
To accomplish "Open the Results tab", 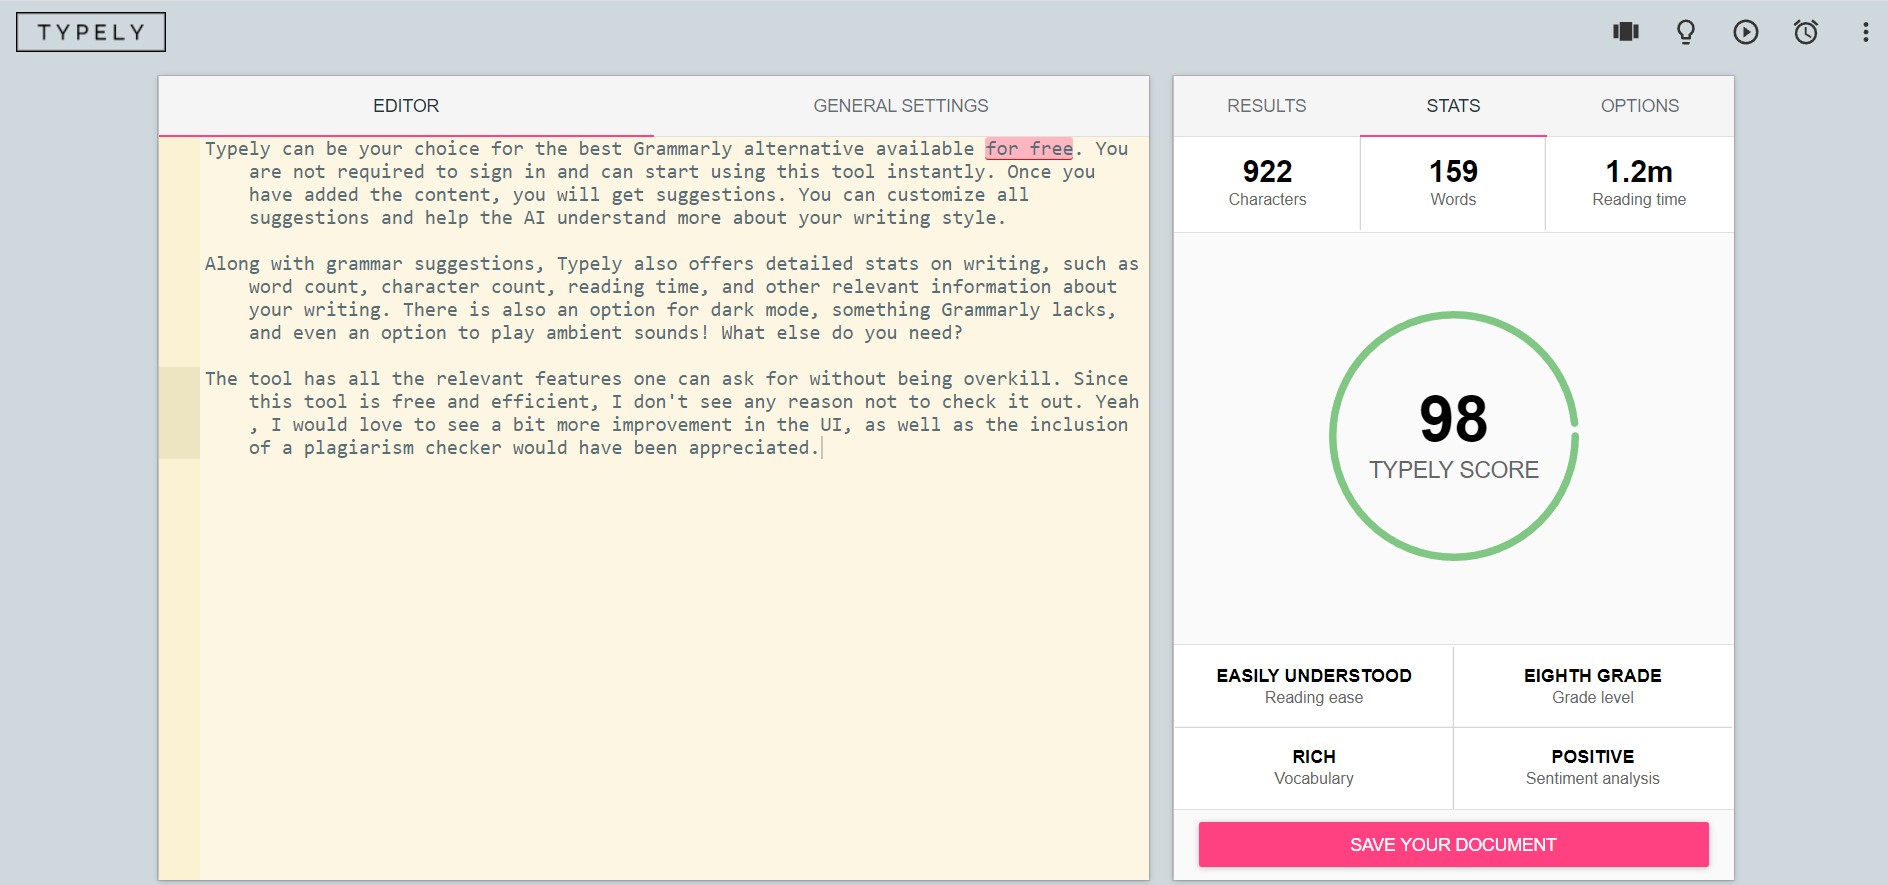I will point(1266,106).
